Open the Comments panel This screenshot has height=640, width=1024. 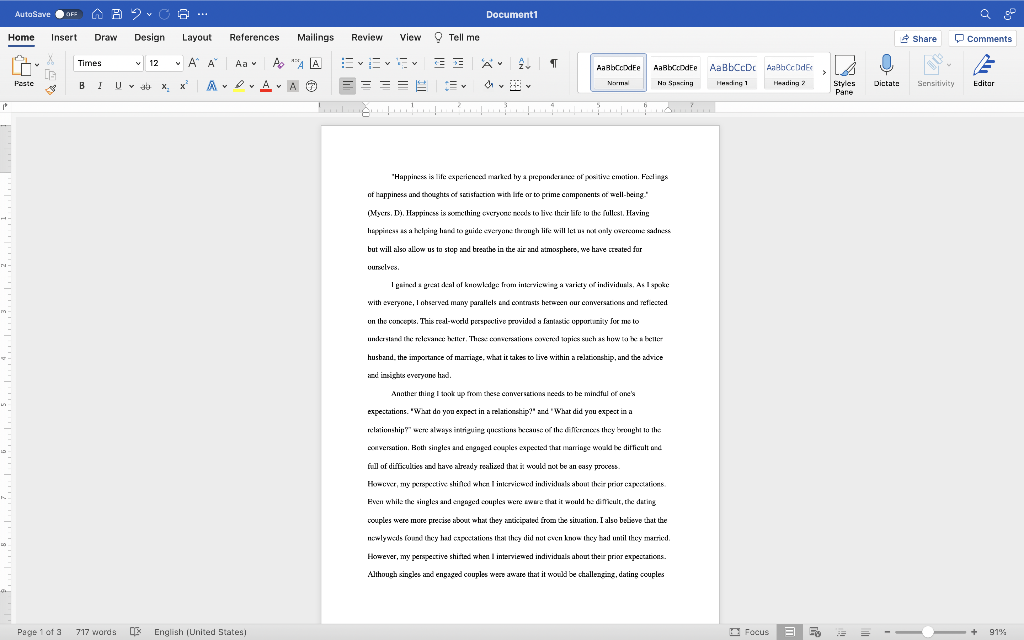[x=982, y=37]
